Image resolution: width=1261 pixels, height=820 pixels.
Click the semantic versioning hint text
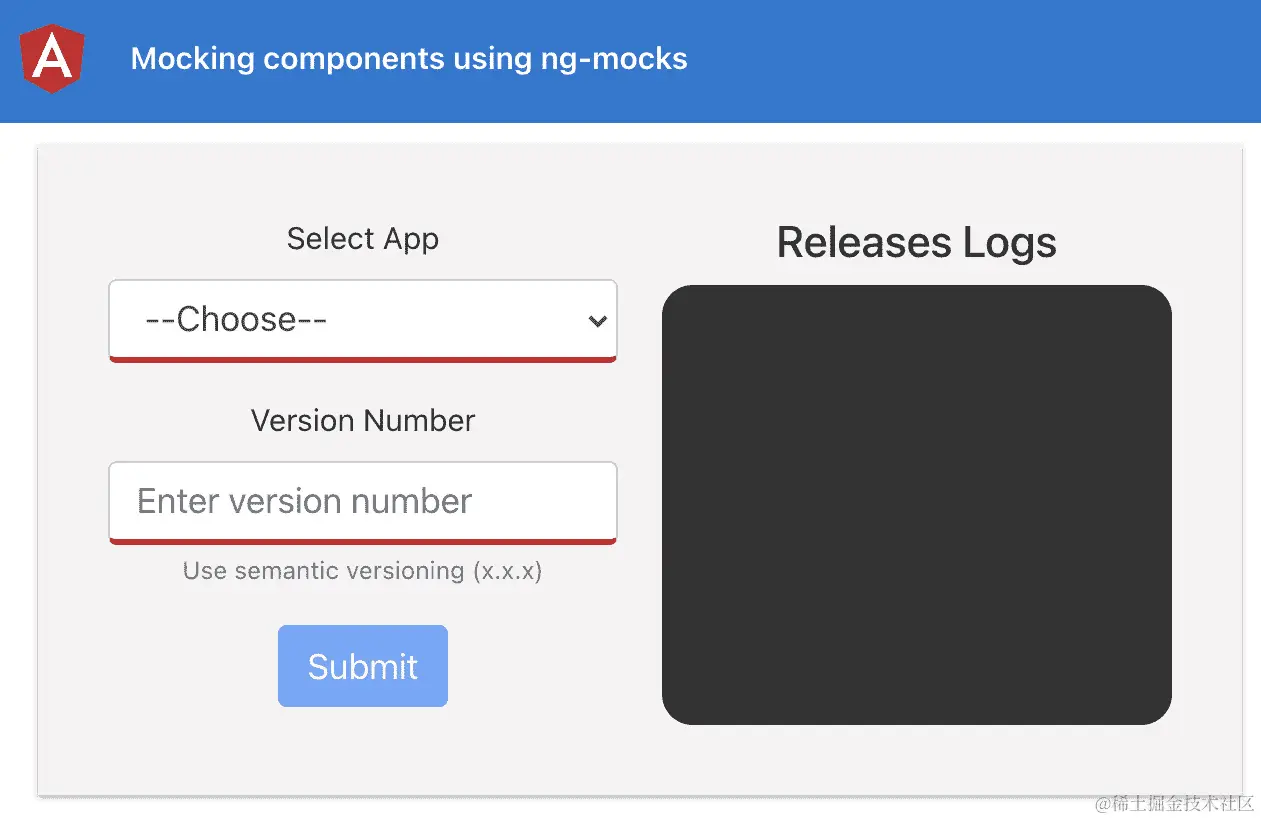point(362,571)
